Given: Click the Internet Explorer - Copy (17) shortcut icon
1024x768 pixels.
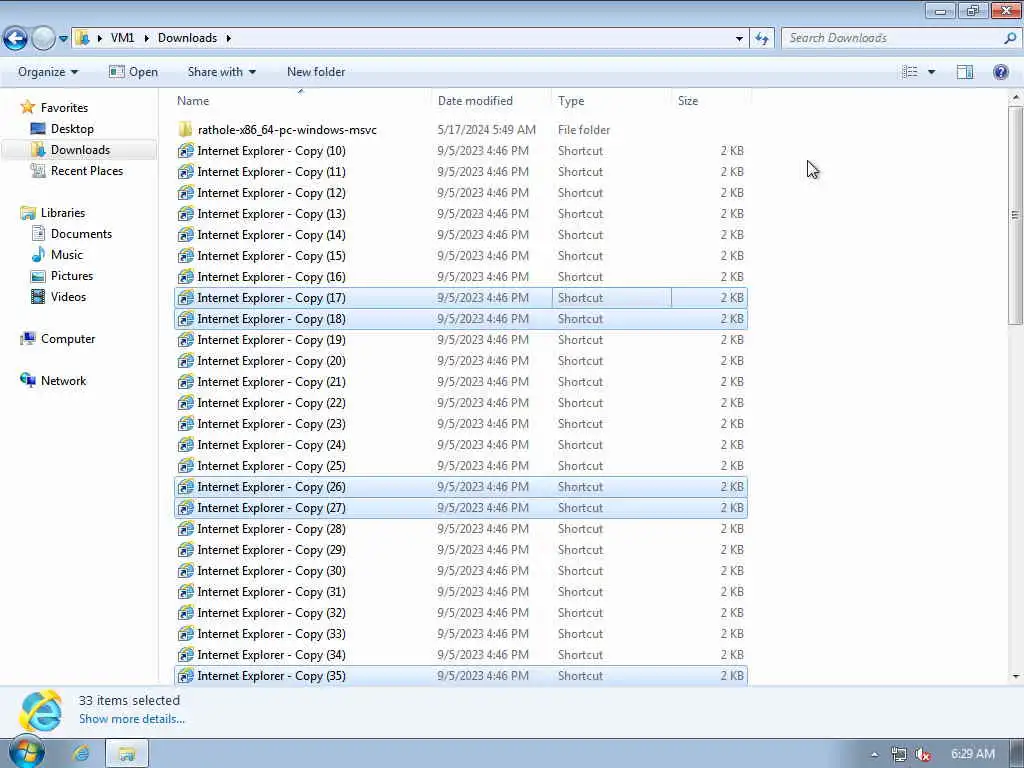Looking at the screenshot, I should coord(185,298).
